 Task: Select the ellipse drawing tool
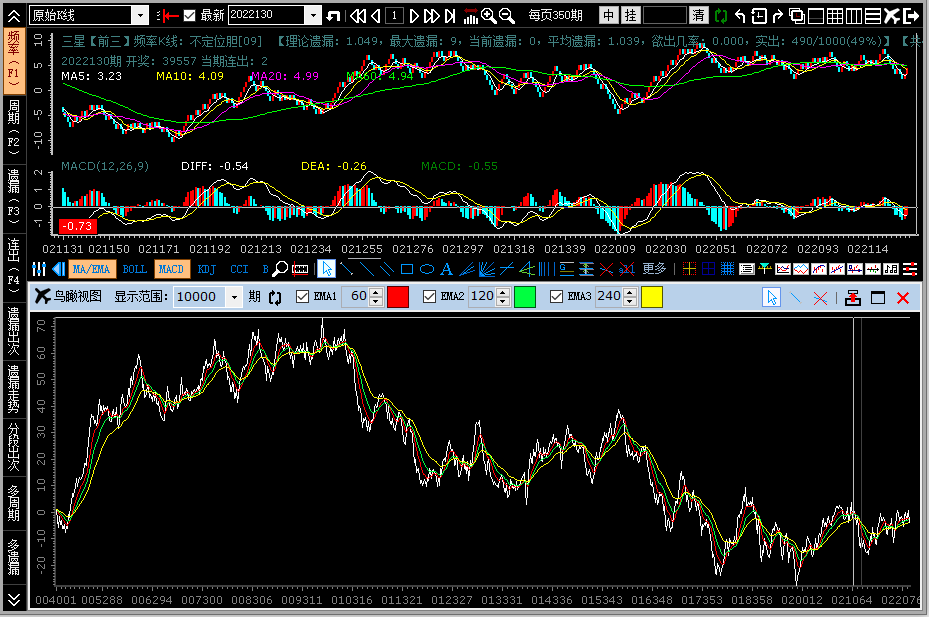tap(426, 269)
